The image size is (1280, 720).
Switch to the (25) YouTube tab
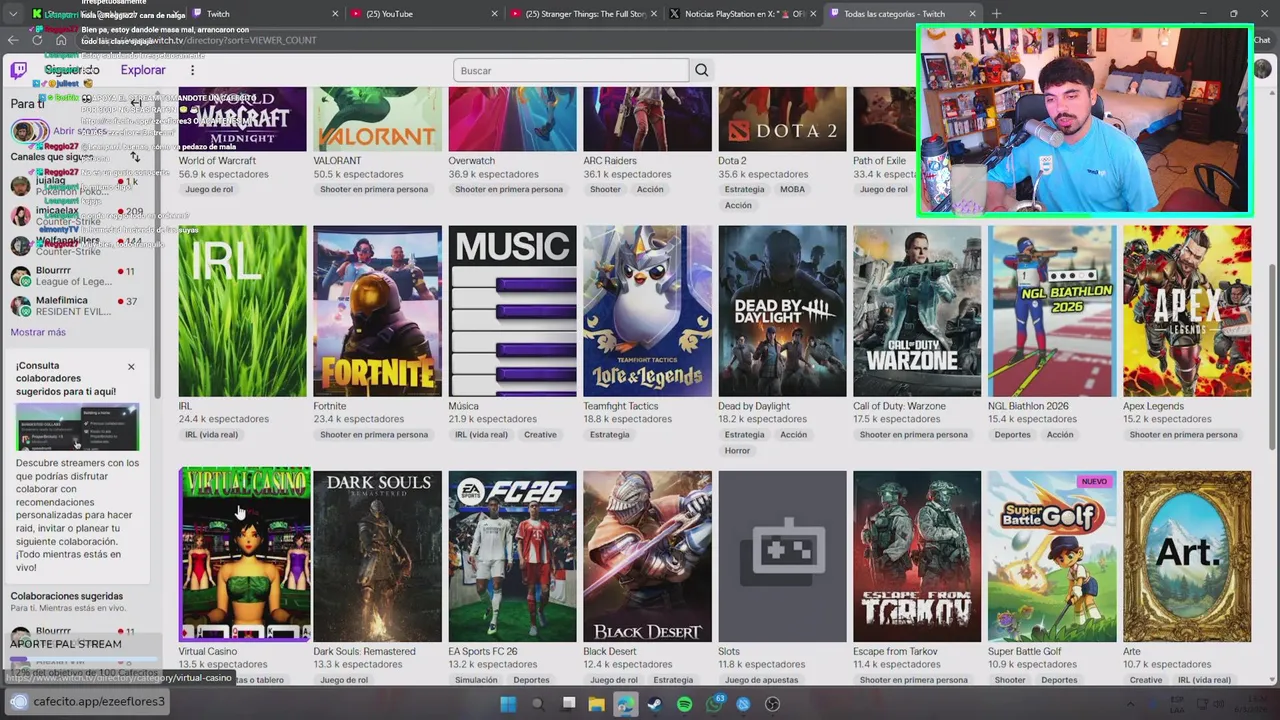pos(424,14)
